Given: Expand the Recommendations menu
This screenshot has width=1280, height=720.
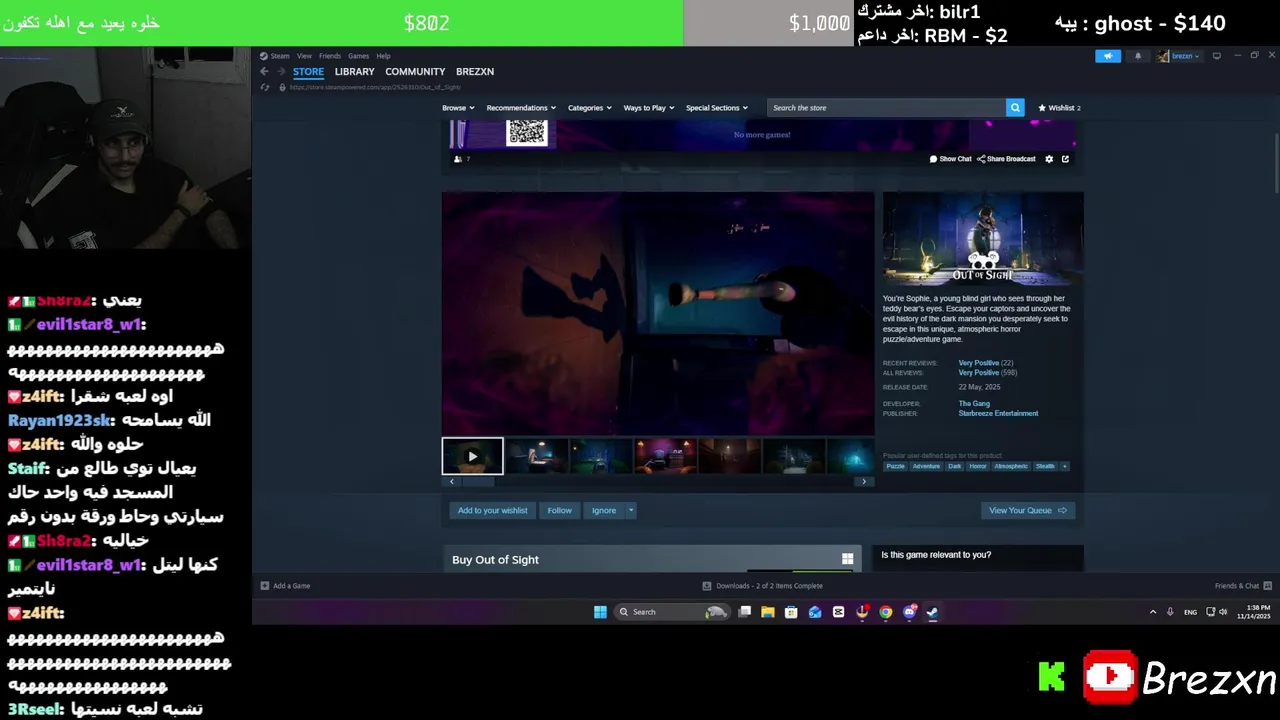Looking at the screenshot, I should tap(521, 108).
